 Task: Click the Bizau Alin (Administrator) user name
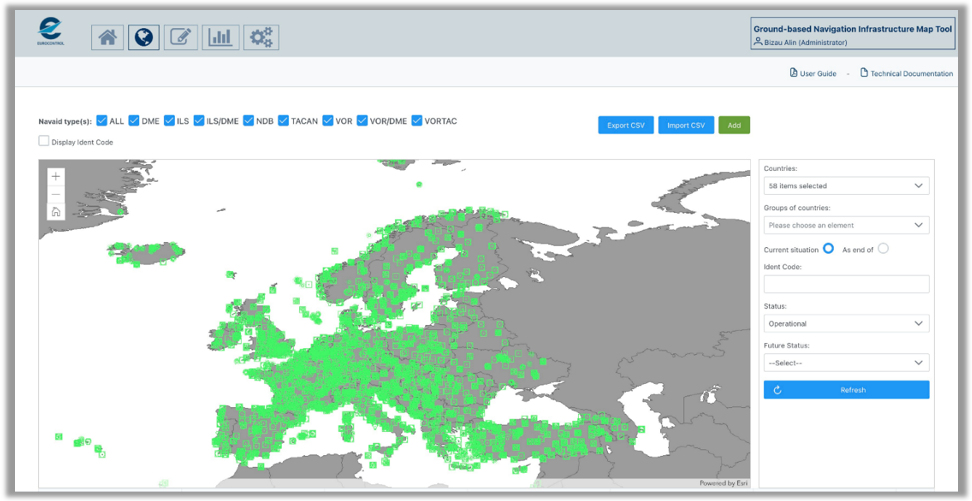point(805,43)
